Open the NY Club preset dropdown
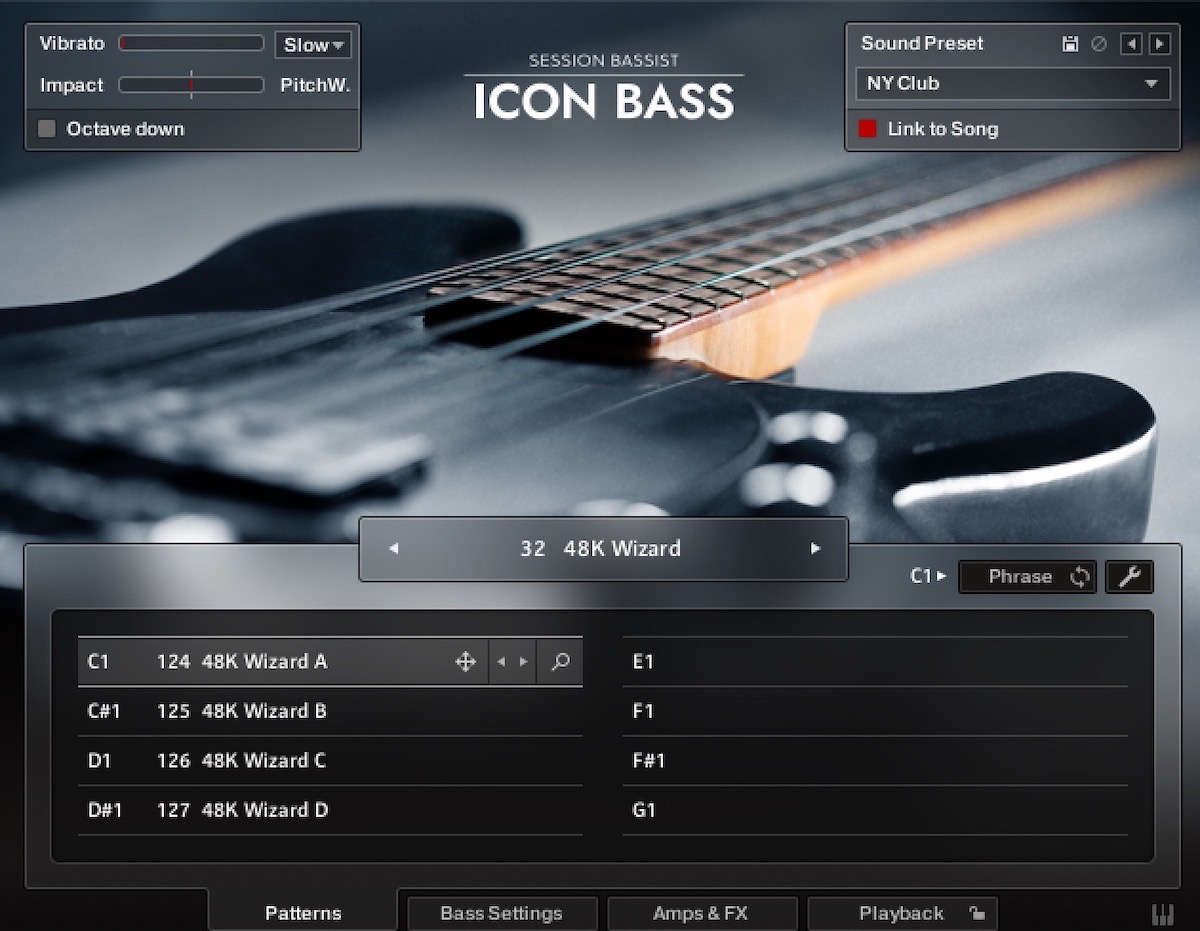 [x=1012, y=84]
